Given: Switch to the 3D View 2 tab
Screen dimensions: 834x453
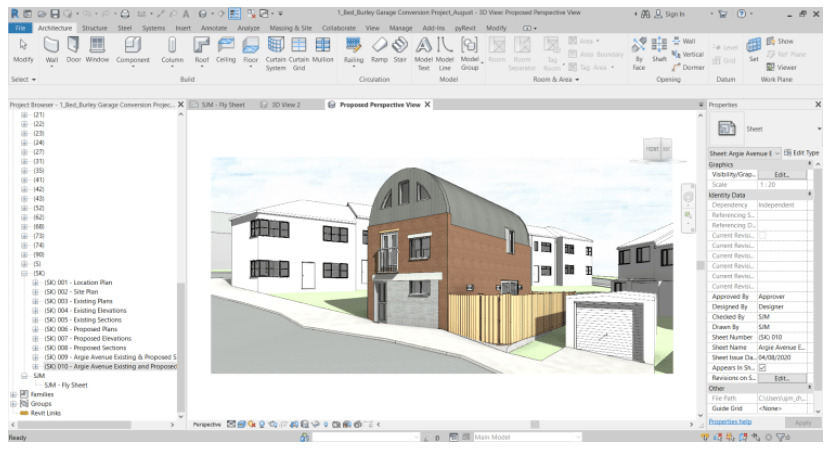Looking at the screenshot, I should (286, 105).
